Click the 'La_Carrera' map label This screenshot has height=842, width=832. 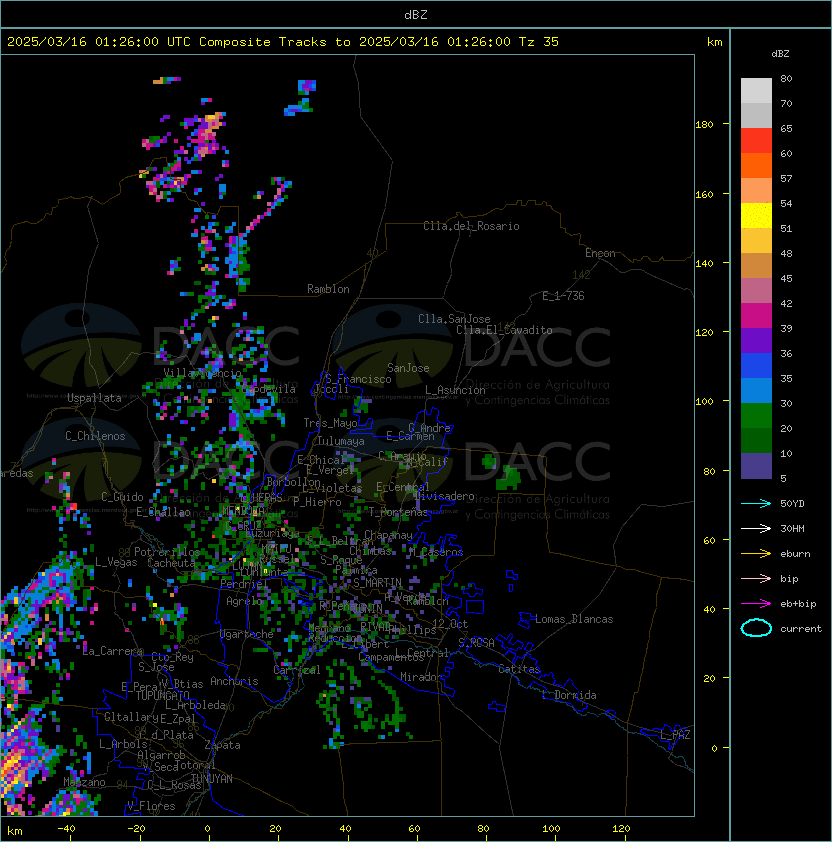[112, 651]
